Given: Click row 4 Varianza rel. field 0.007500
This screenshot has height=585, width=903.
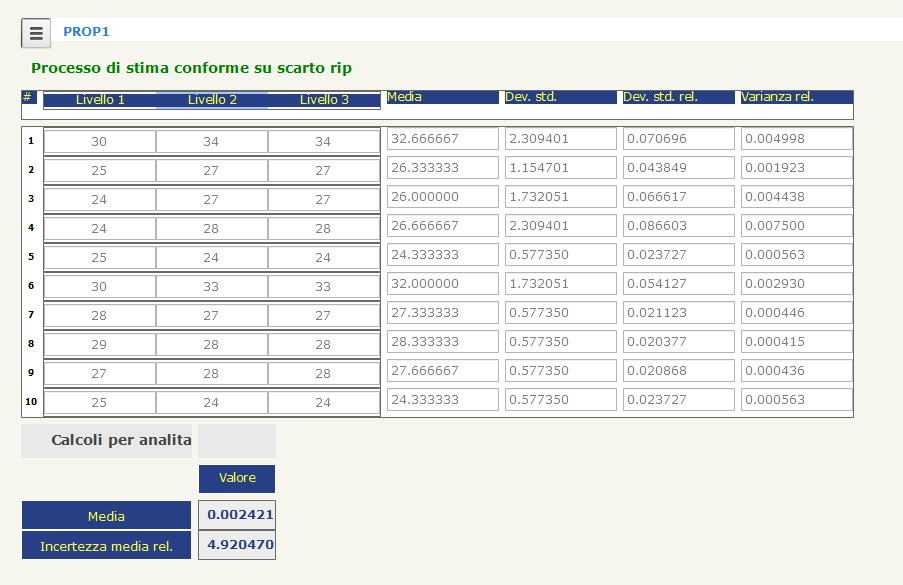Looking at the screenshot, I should coord(796,226).
